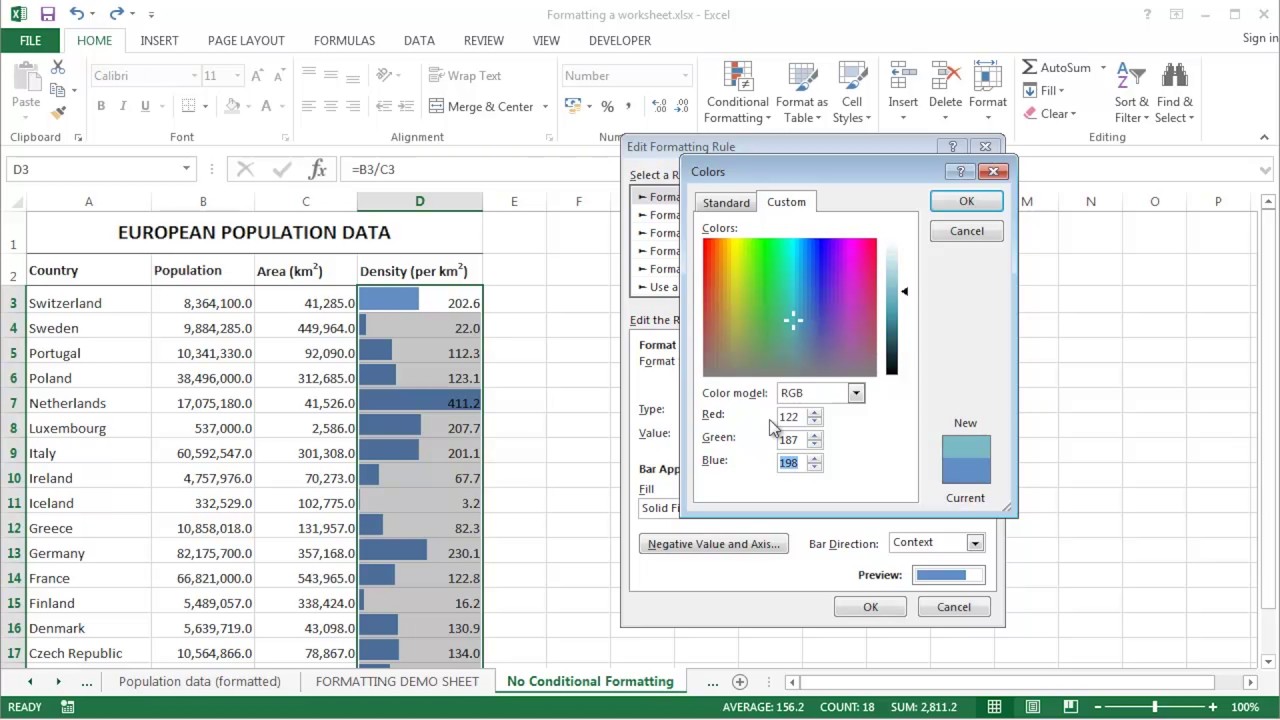Expand the AutoSum dropdown arrow
This screenshot has height=720, width=1280.
(x=1103, y=68)
